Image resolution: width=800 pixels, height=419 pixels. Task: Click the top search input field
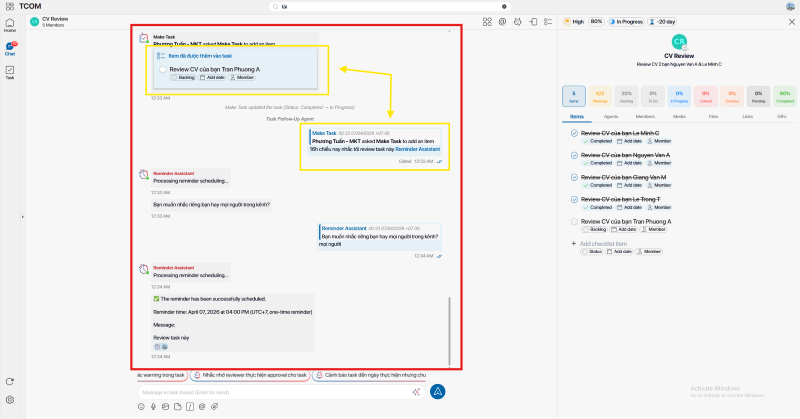390,7
